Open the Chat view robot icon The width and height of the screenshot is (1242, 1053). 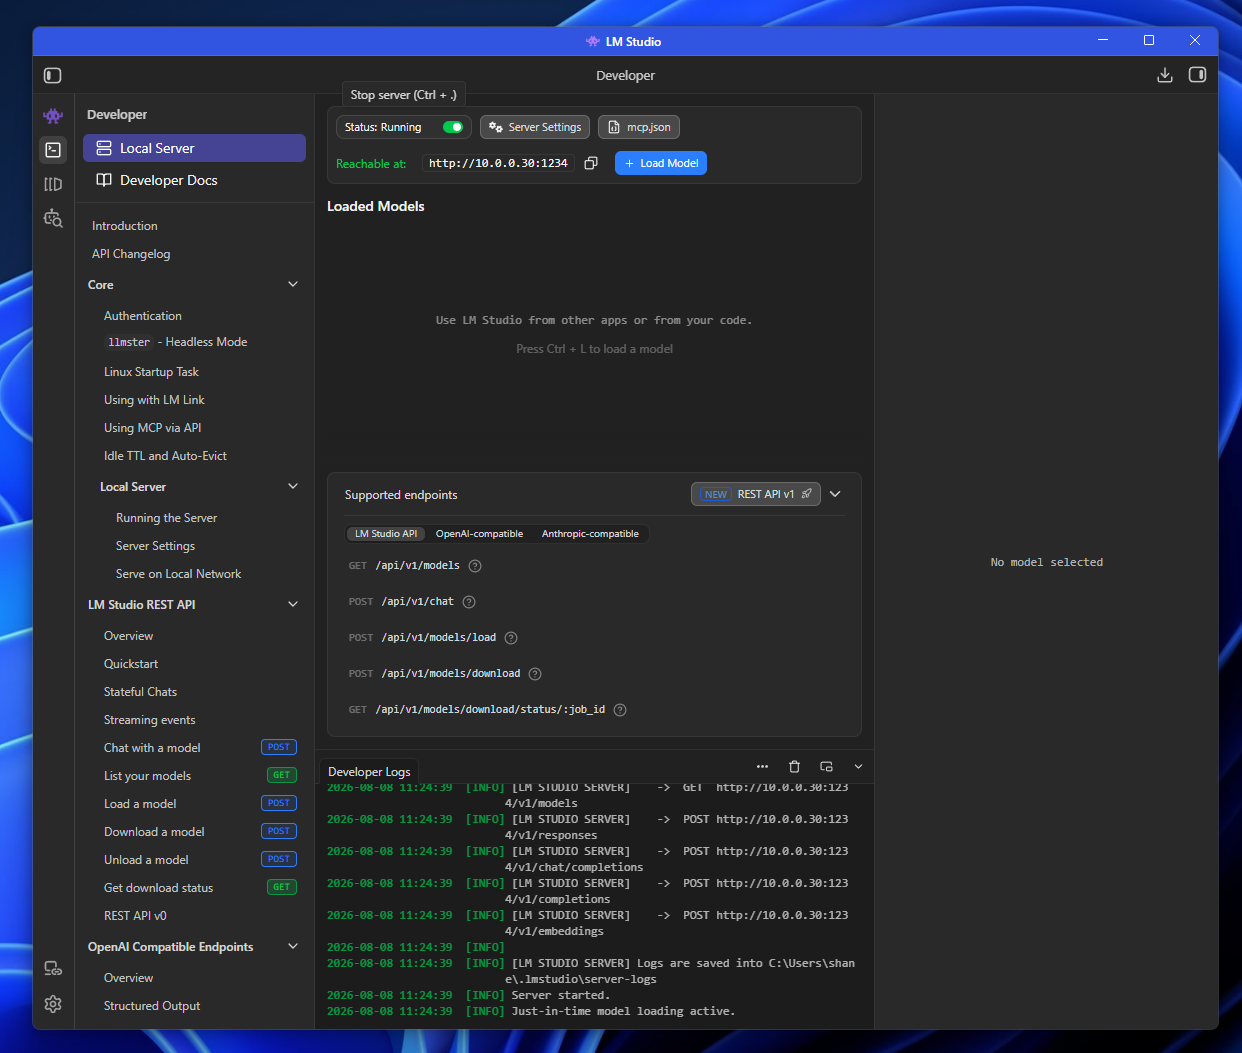coord(53,116)
